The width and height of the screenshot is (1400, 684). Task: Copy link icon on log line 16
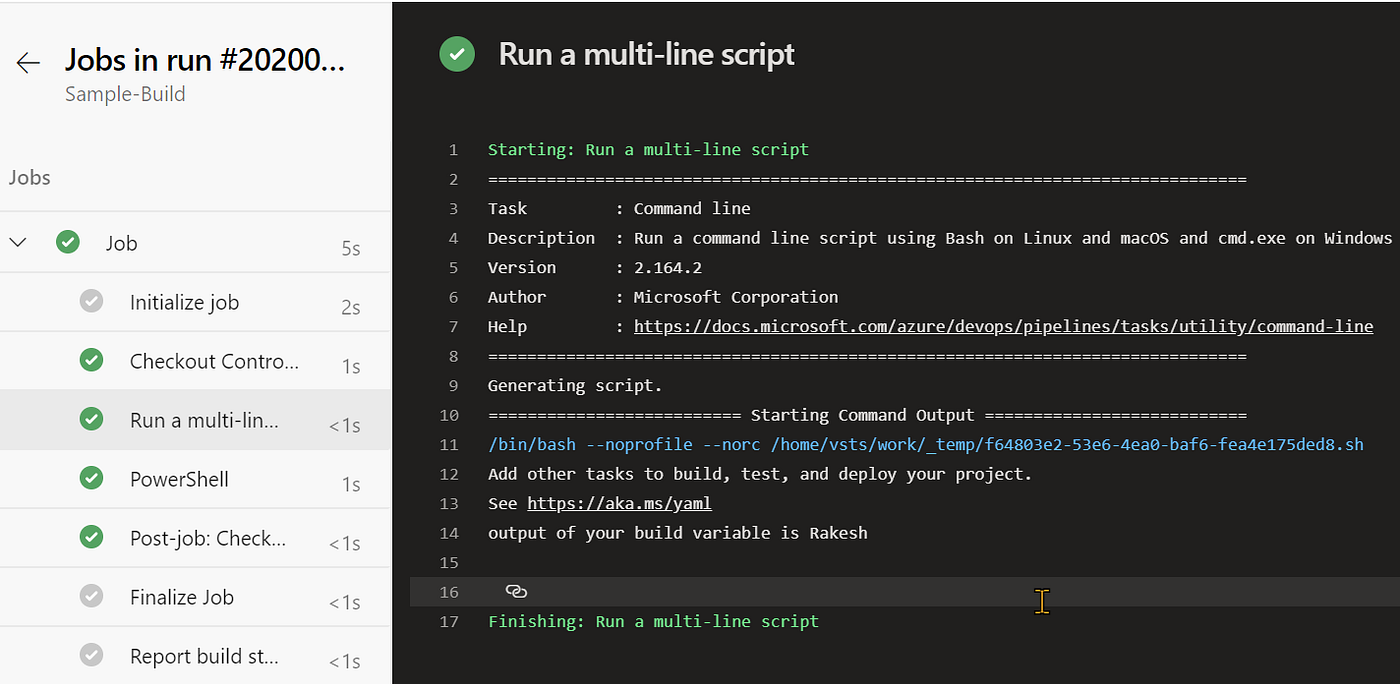pyautogui.click(x=516, y=592)
